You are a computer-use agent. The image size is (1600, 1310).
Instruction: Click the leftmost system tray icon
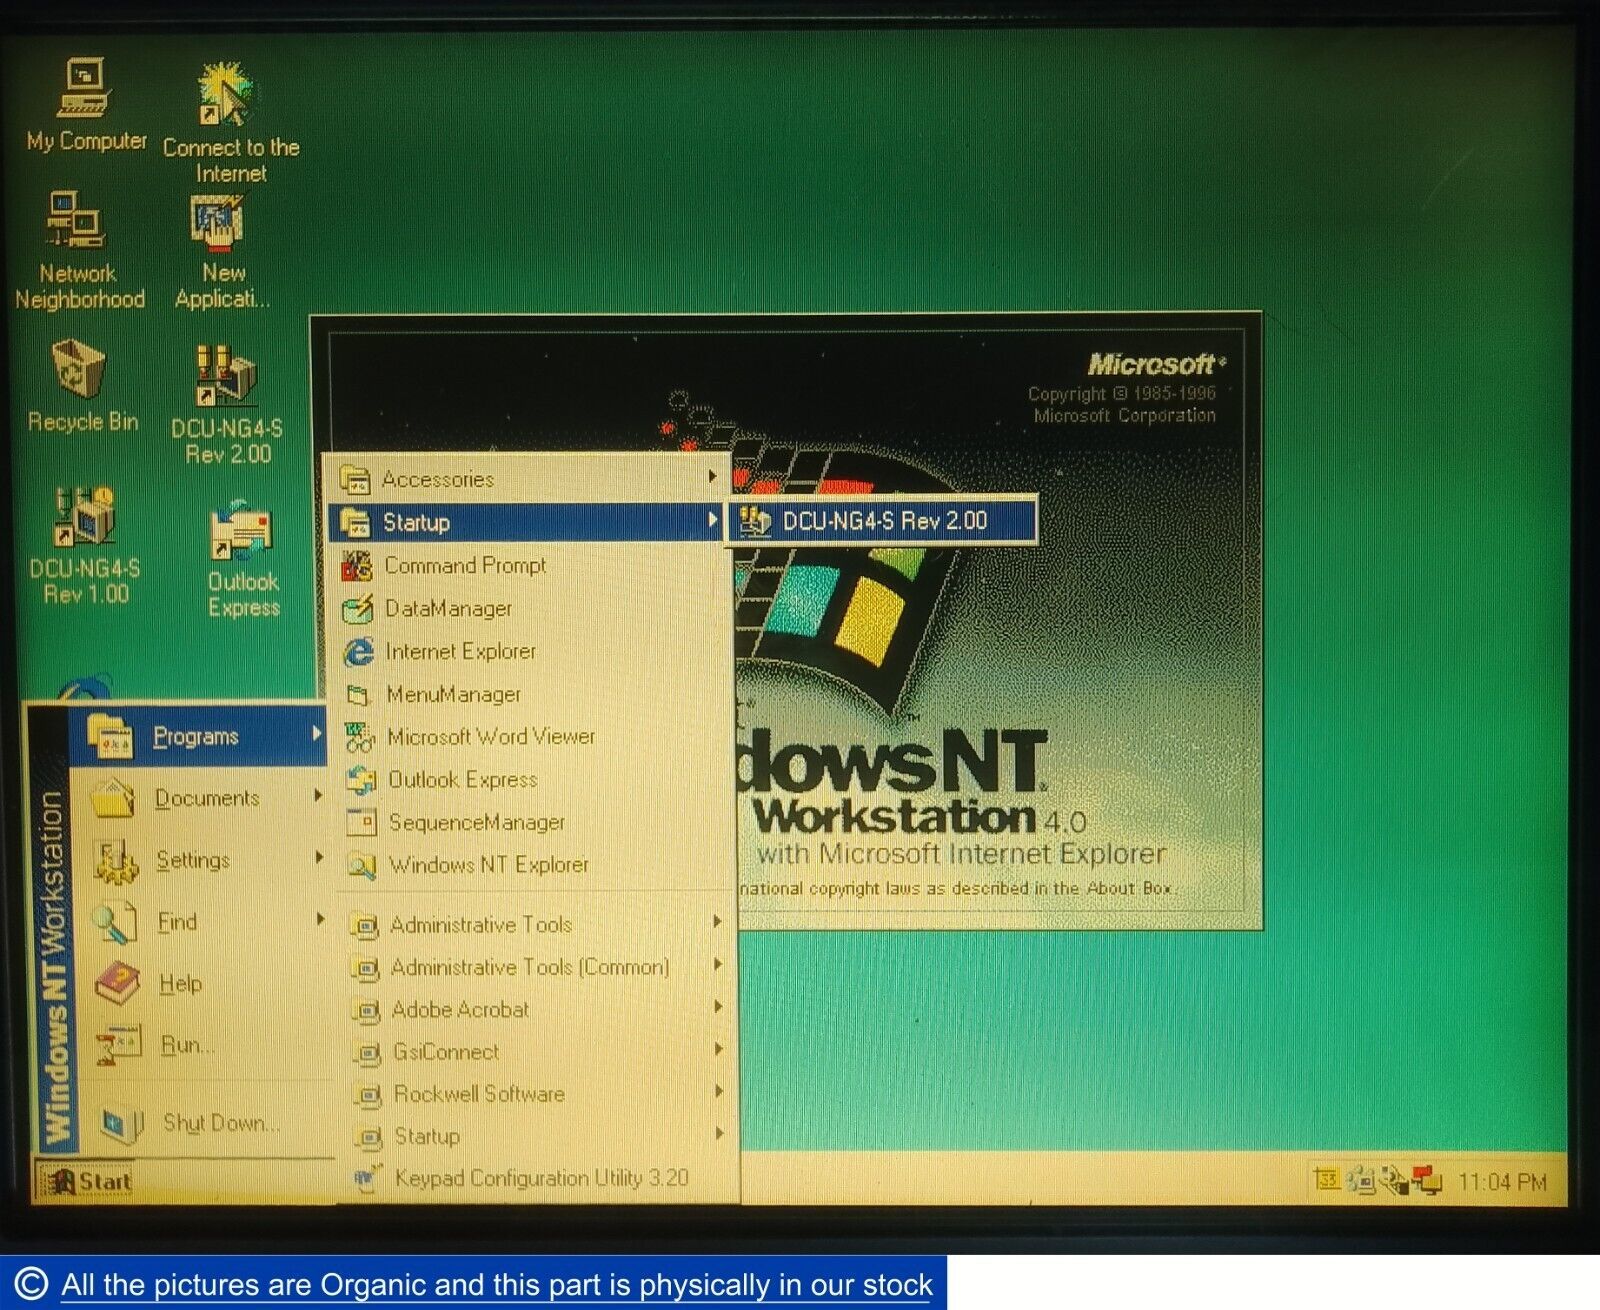click(x=1327, y=1180)
